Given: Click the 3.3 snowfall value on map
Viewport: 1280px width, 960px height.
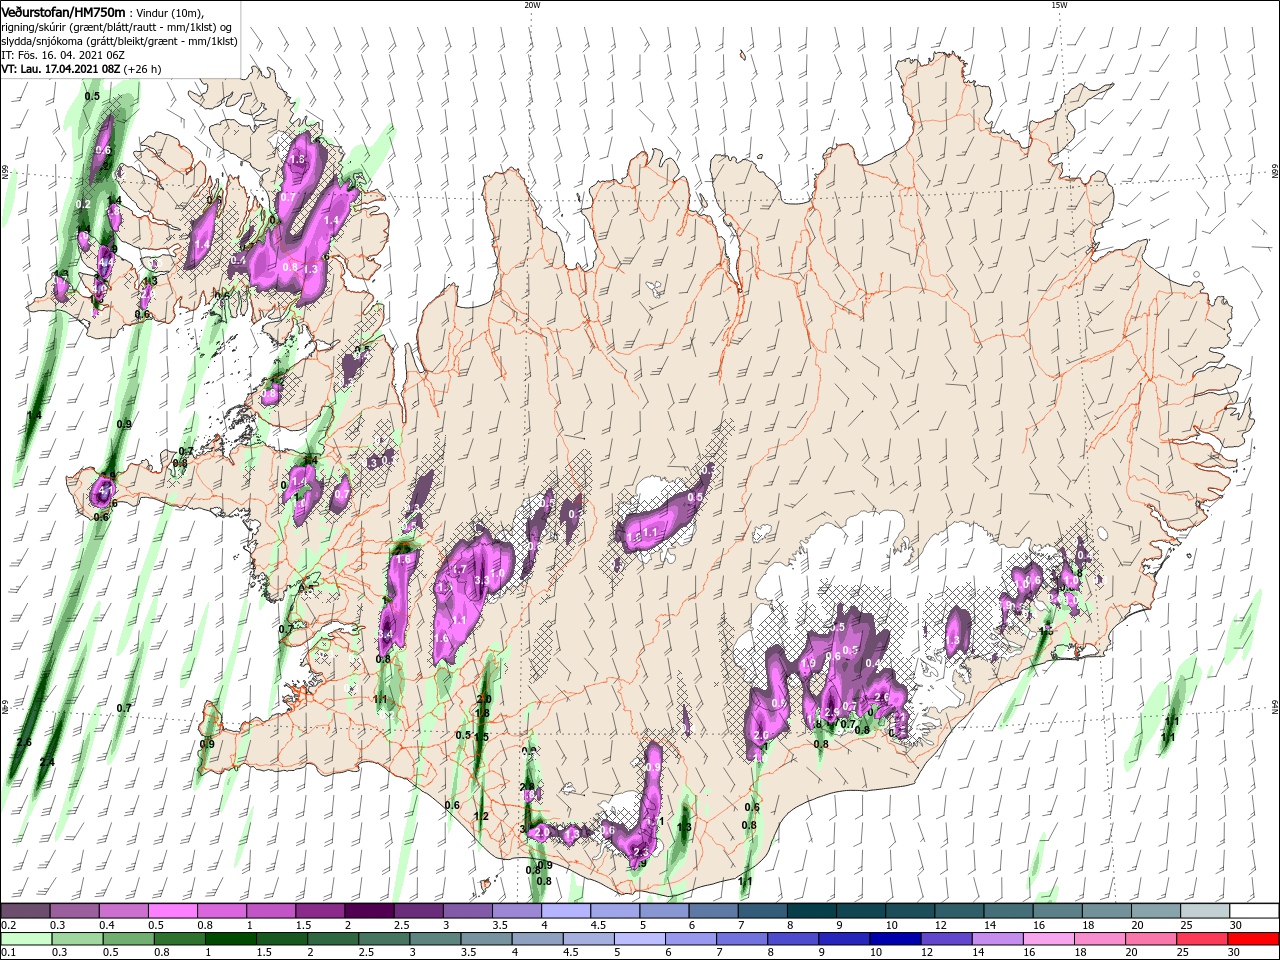Looking at the screenshot, I should coord(480,580).
